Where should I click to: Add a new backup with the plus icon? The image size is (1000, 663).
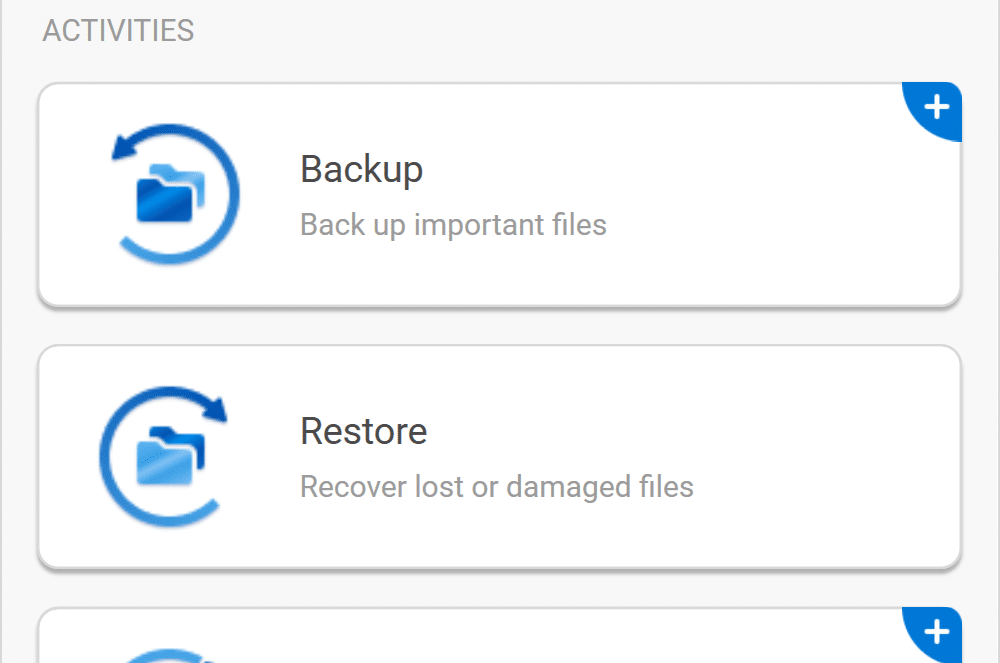(936, 107)
